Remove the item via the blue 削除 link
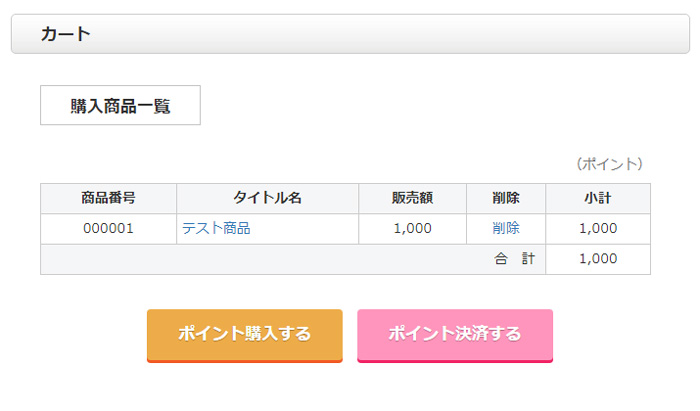The height and width of the screenshot is (411, 700). click(506, 228)
